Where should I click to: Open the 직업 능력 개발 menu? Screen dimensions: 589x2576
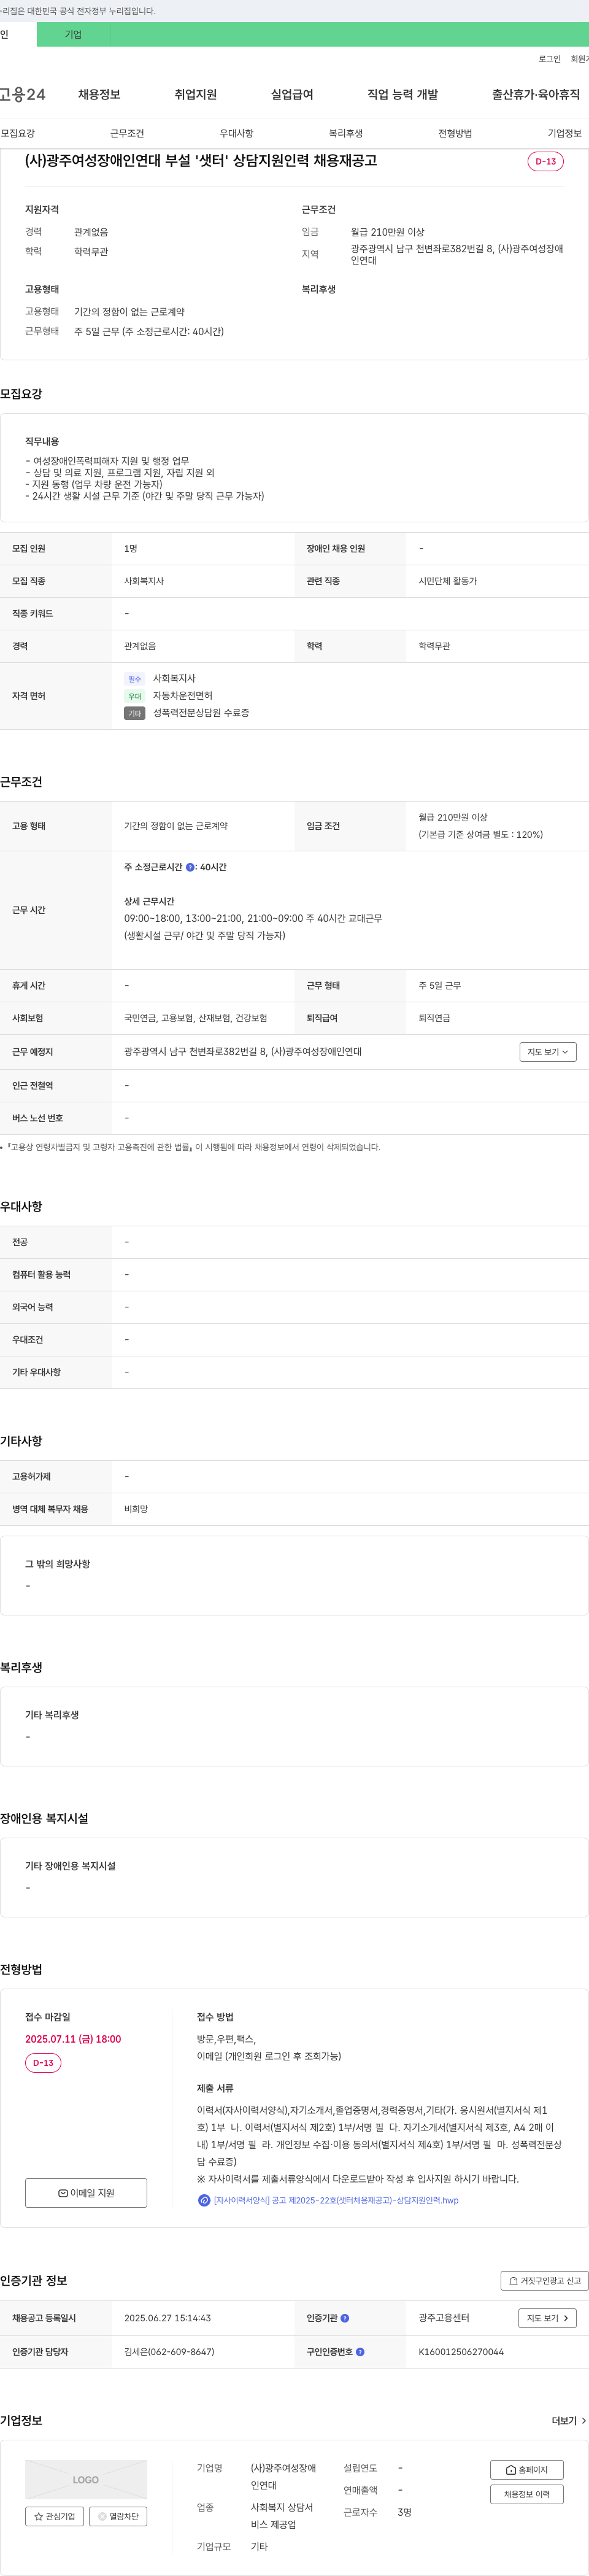tap(403, 94)
